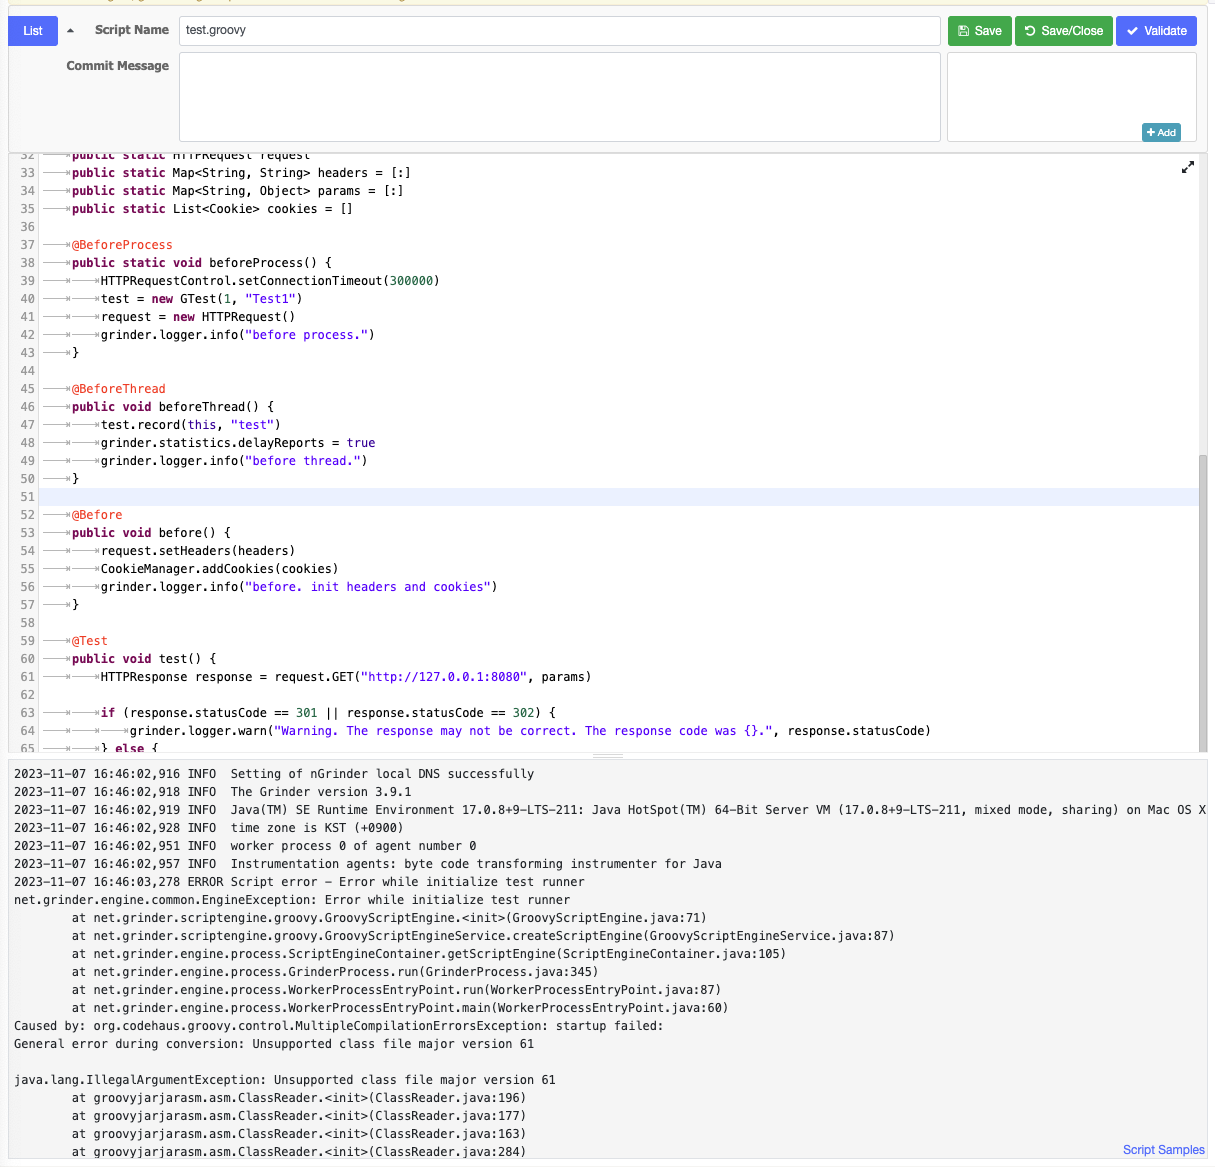Click the "grinder.statistics.delayReports = true" line
The height and width of the screenshot is (1167, 1215).
click(238, 443)
